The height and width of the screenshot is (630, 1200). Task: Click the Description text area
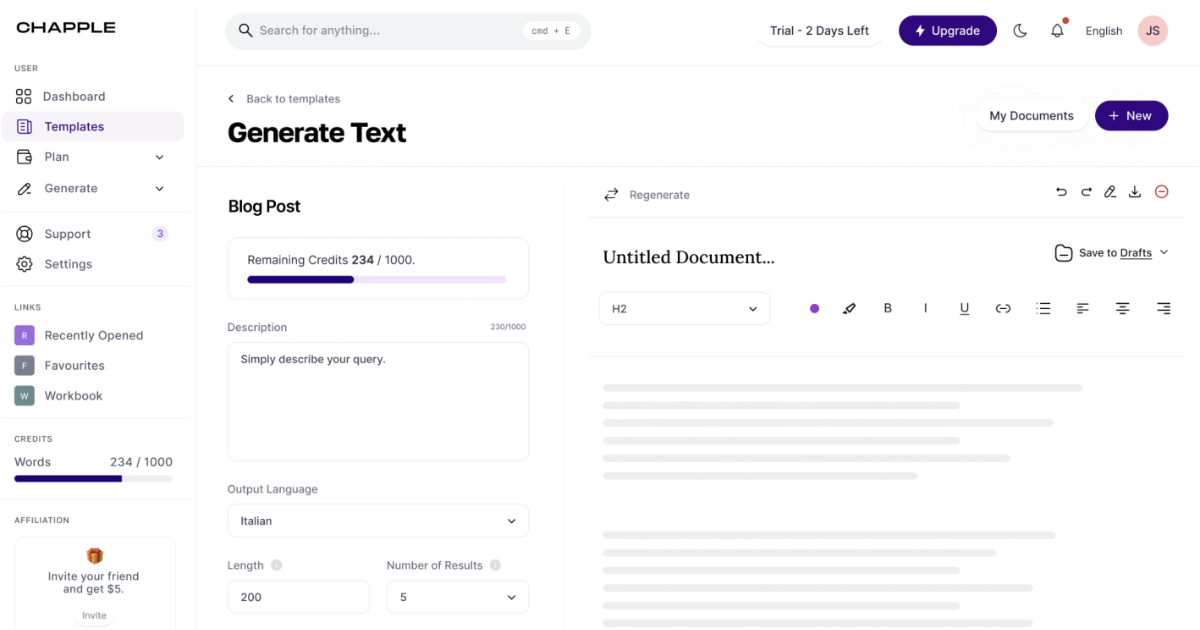pyautogui.click(x=378, y=401)
